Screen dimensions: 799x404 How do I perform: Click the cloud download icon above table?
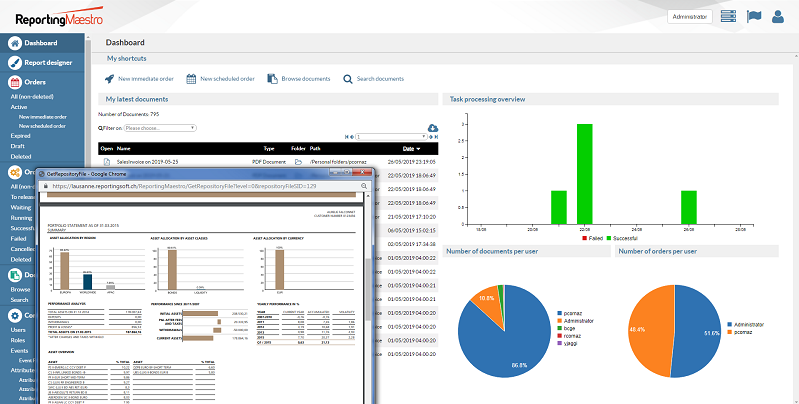pos(433,127)
